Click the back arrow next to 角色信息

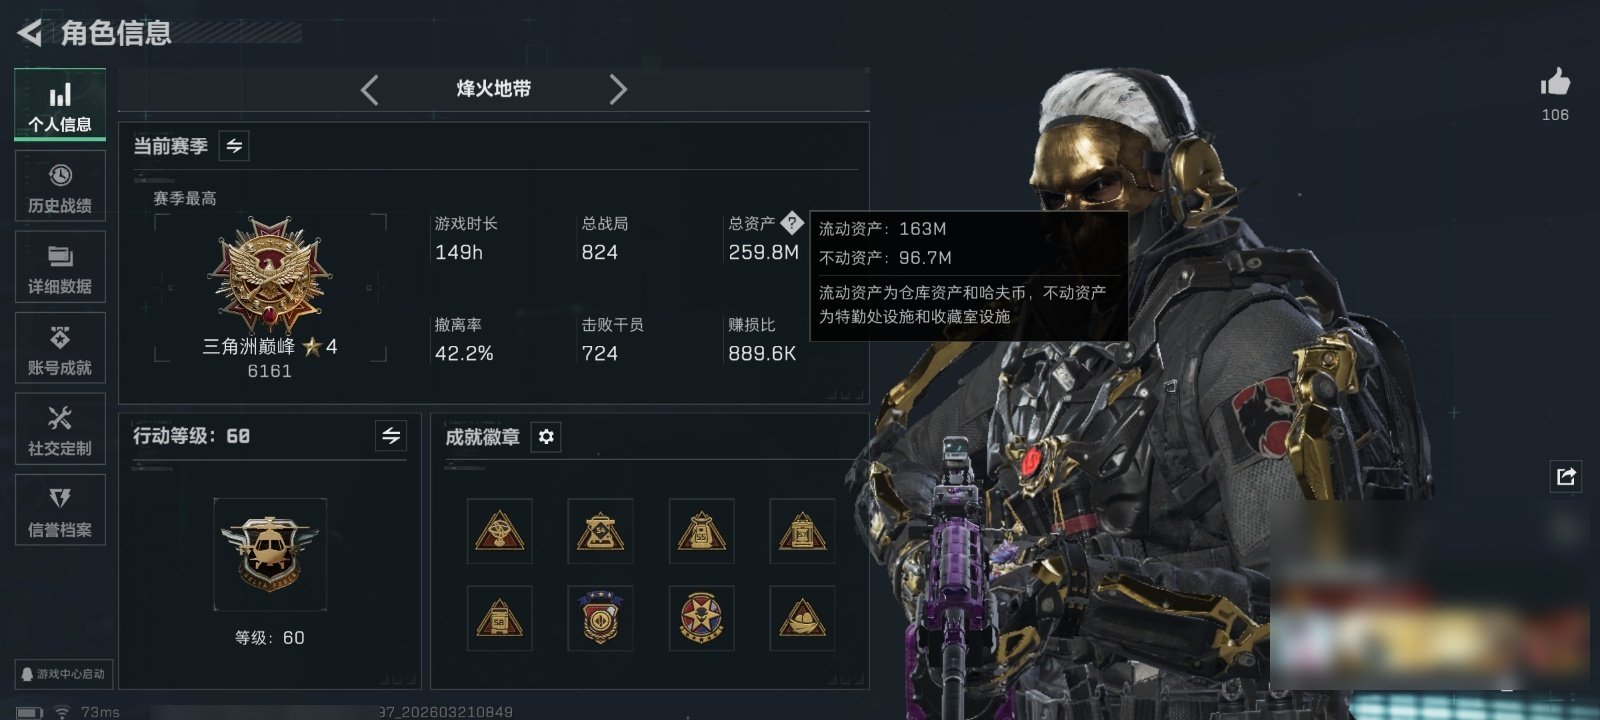(29, 33)
